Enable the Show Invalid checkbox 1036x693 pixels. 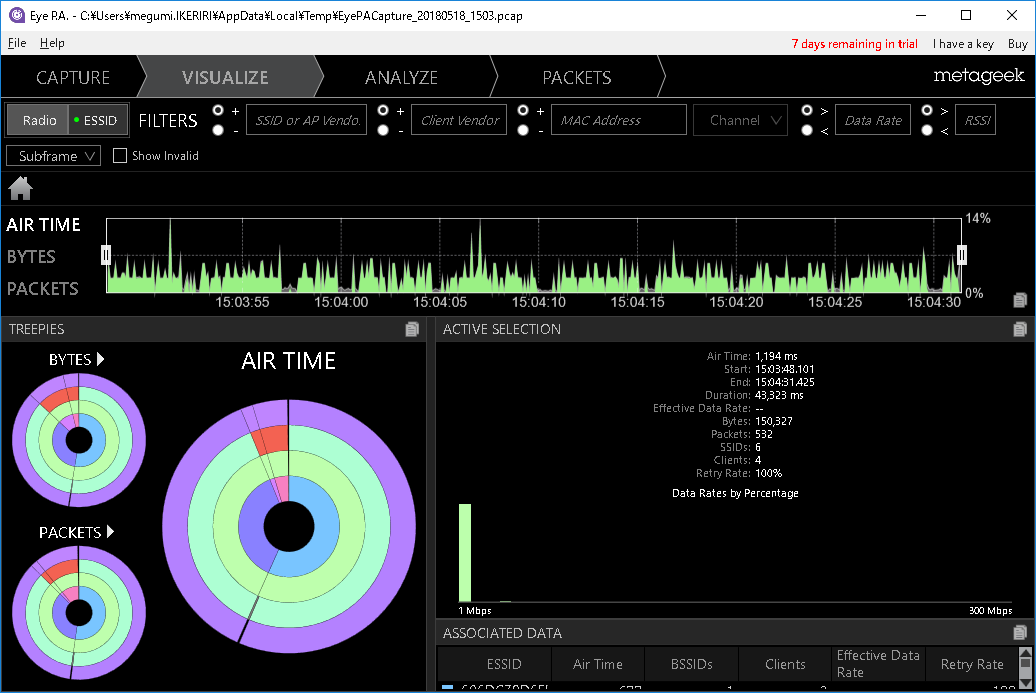click(x=120, y=156)
